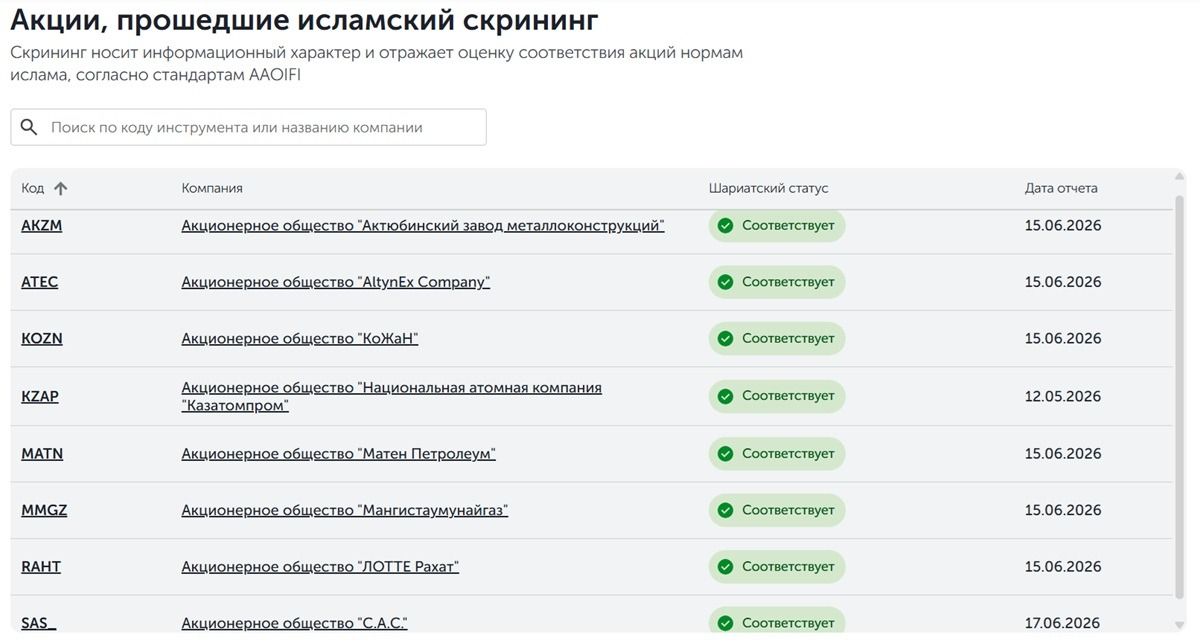Viewport: 1200px width, 643px height.
Task: Open company link Национальная атомная компания Казатомпром
Action: click(x=392, y=397)
